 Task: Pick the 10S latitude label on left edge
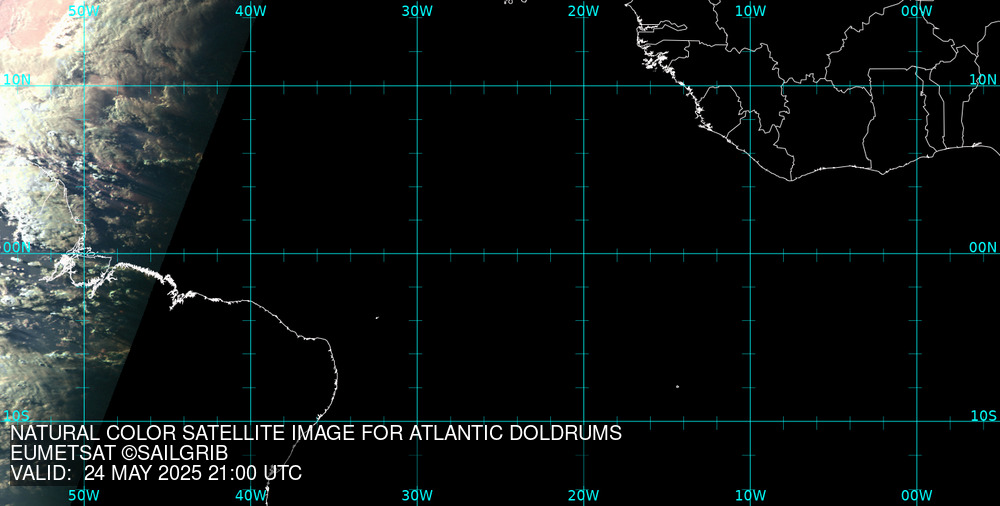16,416
